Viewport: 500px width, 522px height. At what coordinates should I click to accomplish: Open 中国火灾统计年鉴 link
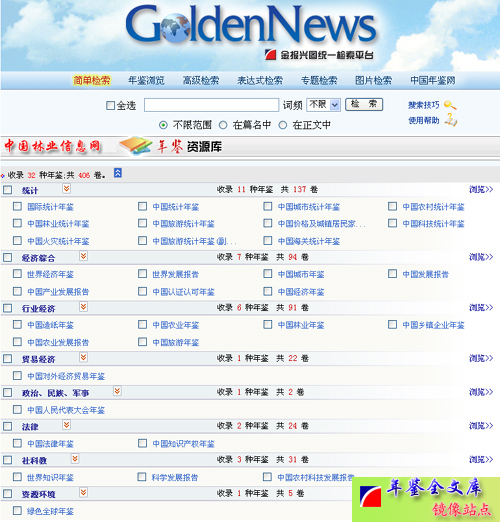click(x=58, y=241)
